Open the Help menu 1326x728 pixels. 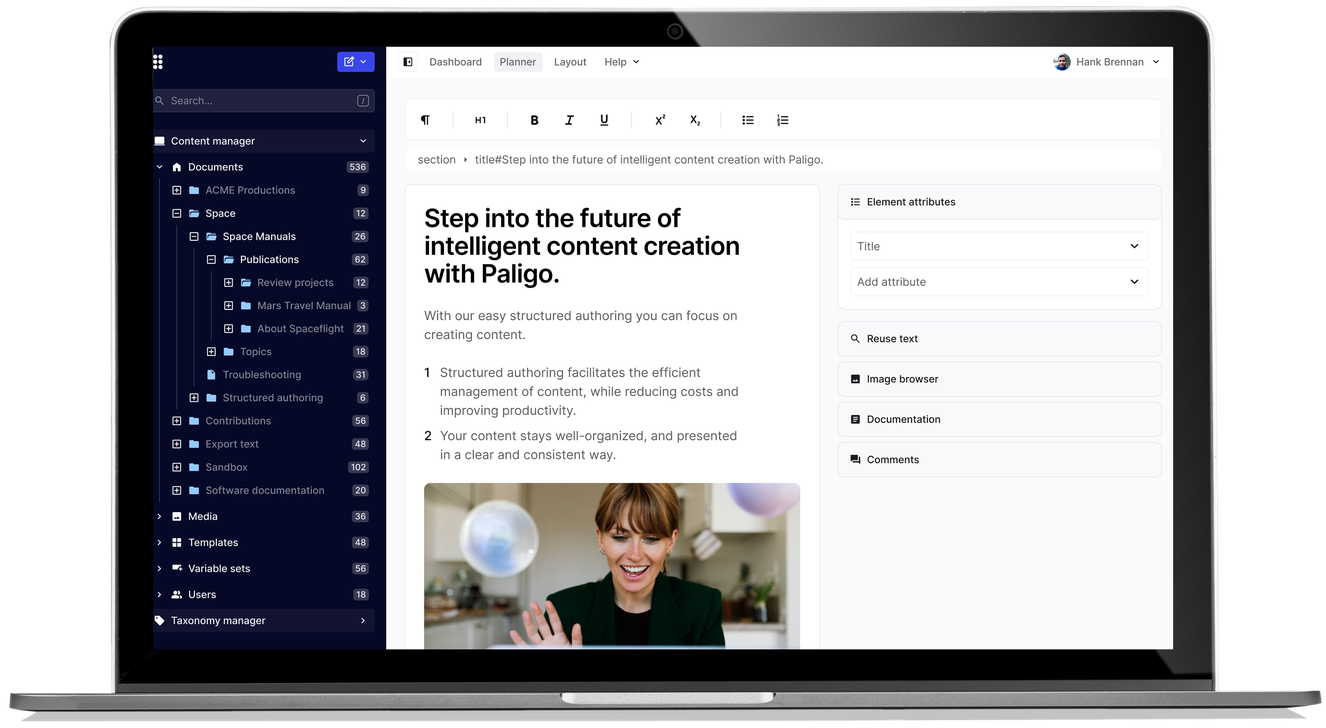(621, 62)
